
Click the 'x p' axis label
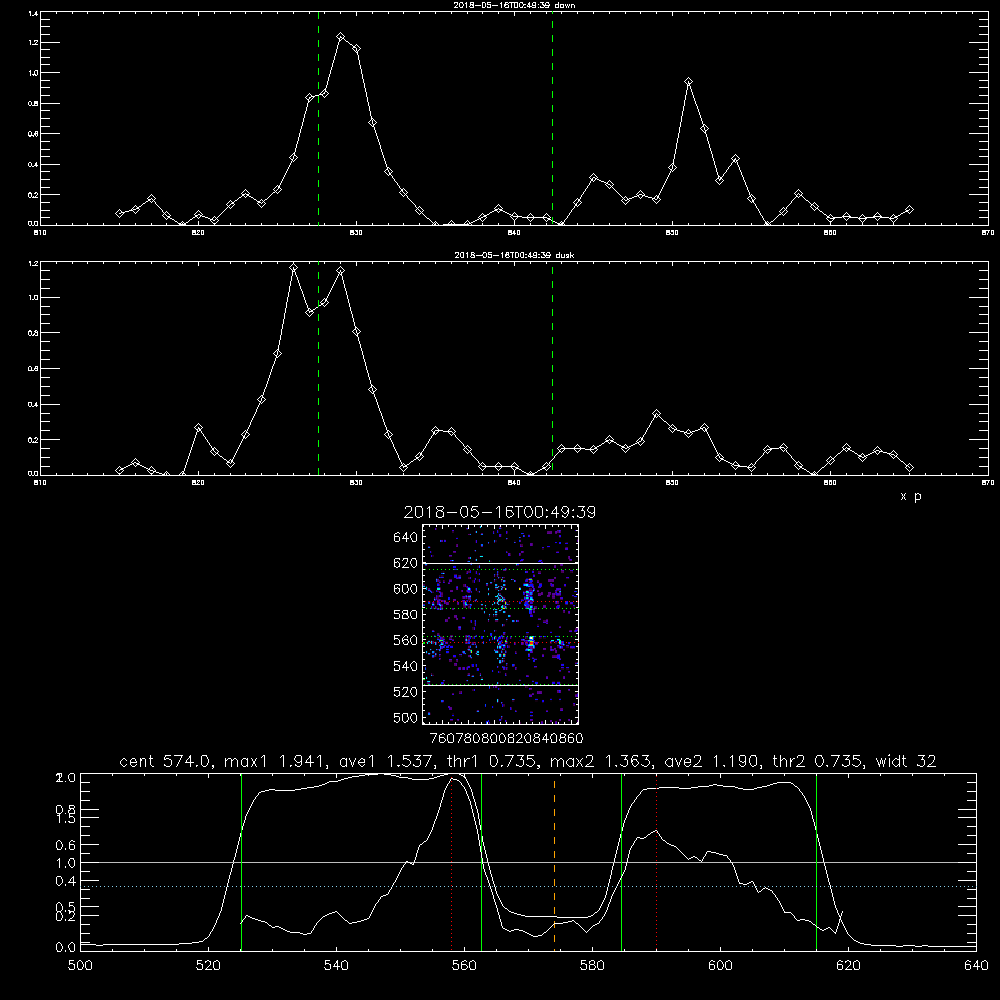pos(911,496)
